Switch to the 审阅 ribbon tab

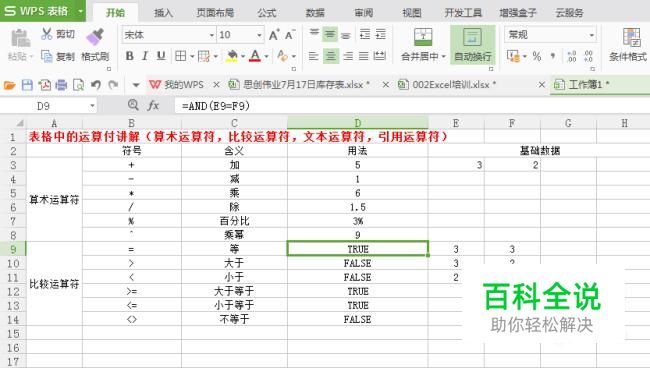(x=364, y=13)
